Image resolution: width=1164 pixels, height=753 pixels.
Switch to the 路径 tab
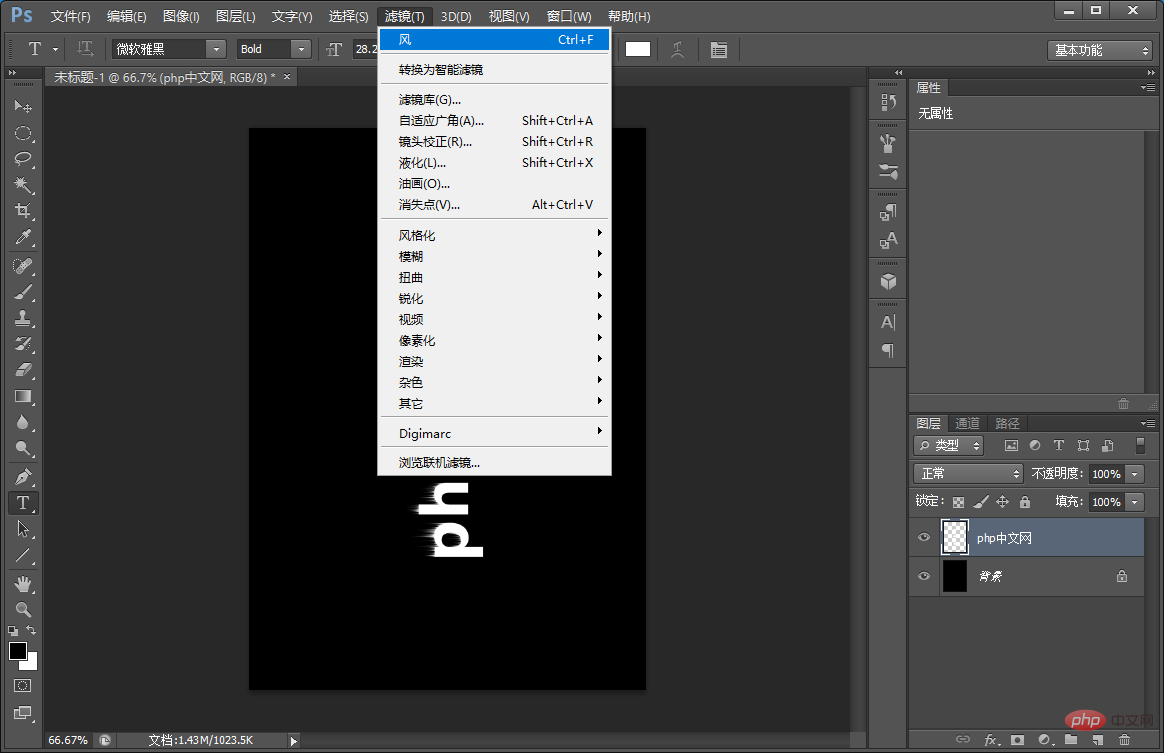(1007, 423)
